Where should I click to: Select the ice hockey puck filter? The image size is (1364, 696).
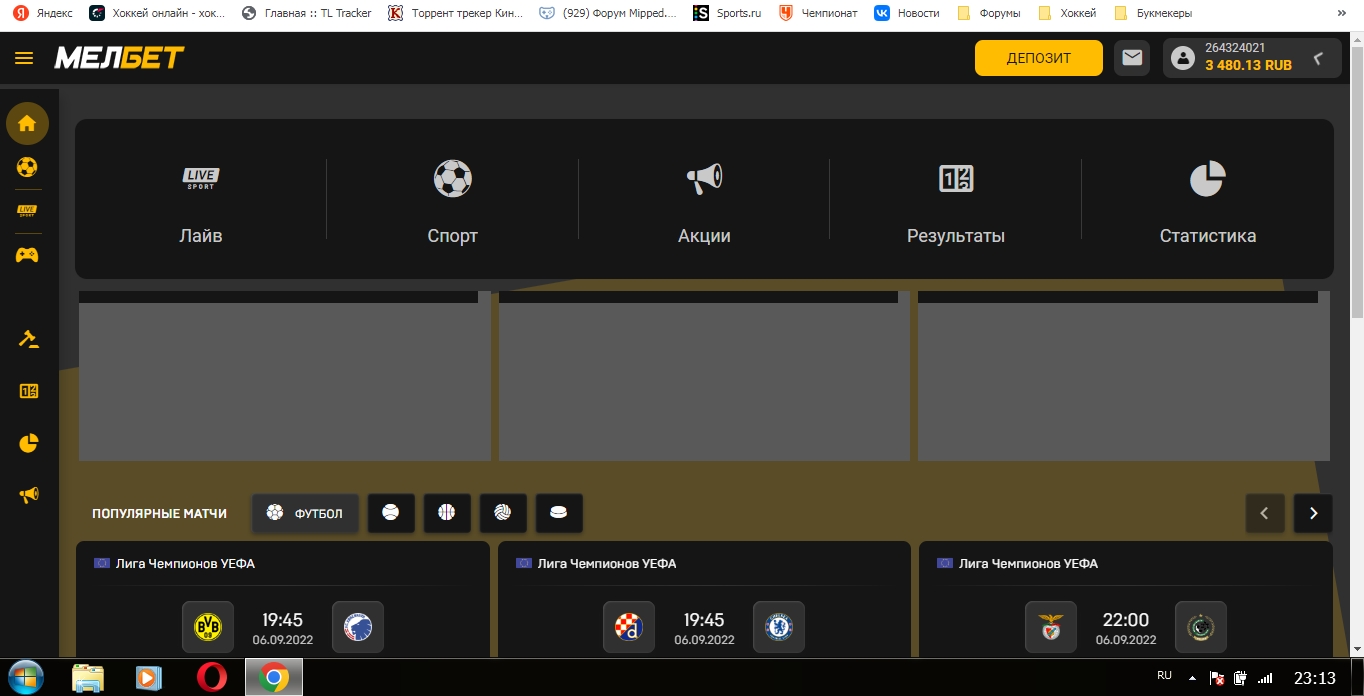pyautogui.click(x=559, y=513)
